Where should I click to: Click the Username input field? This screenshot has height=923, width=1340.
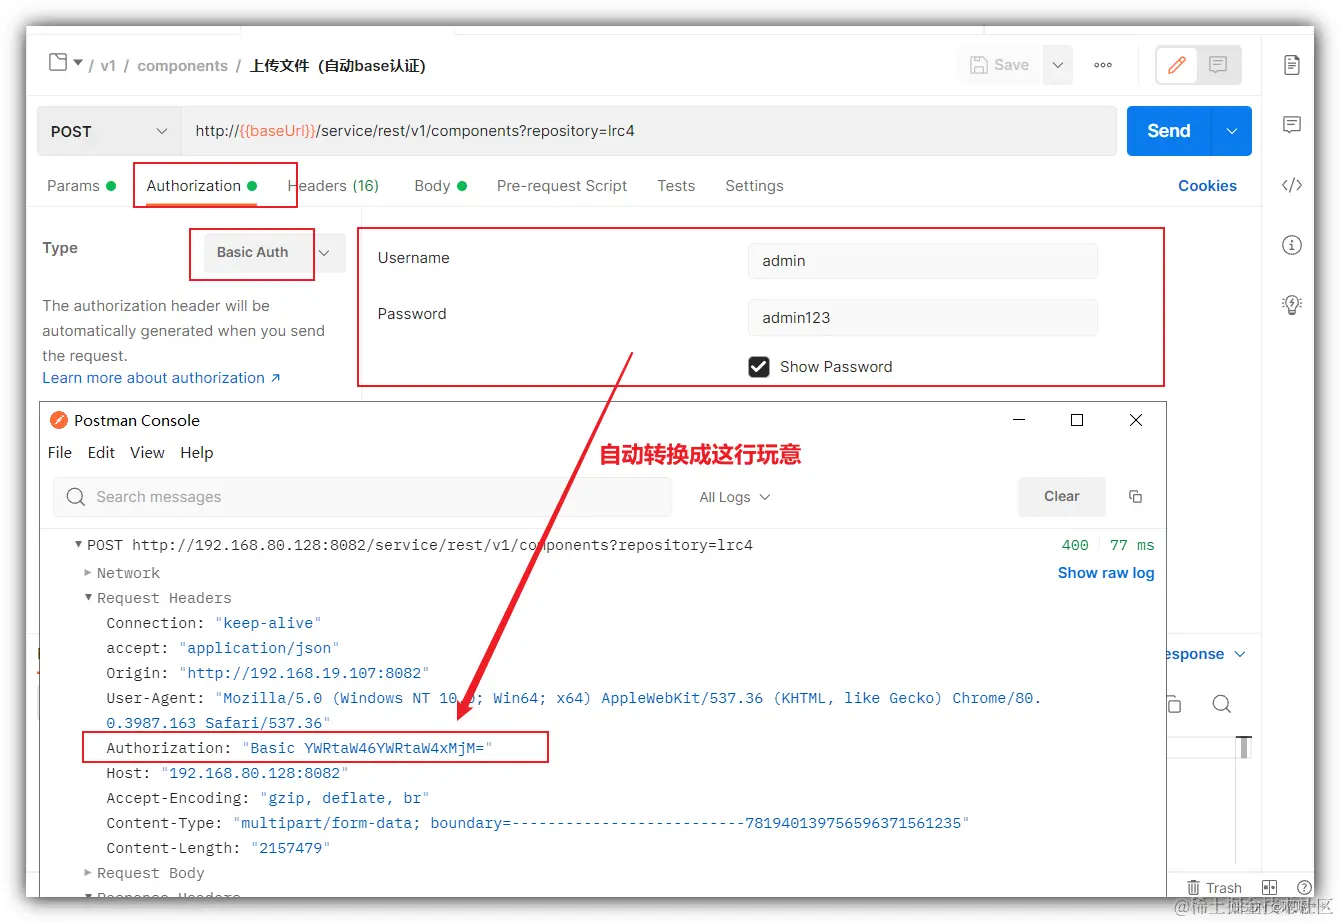click(922, 261)
